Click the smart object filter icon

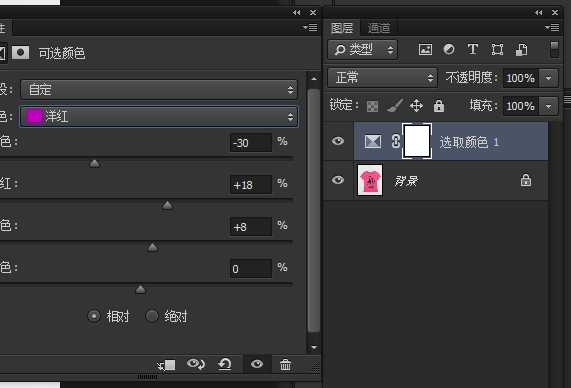pos(521,50)
